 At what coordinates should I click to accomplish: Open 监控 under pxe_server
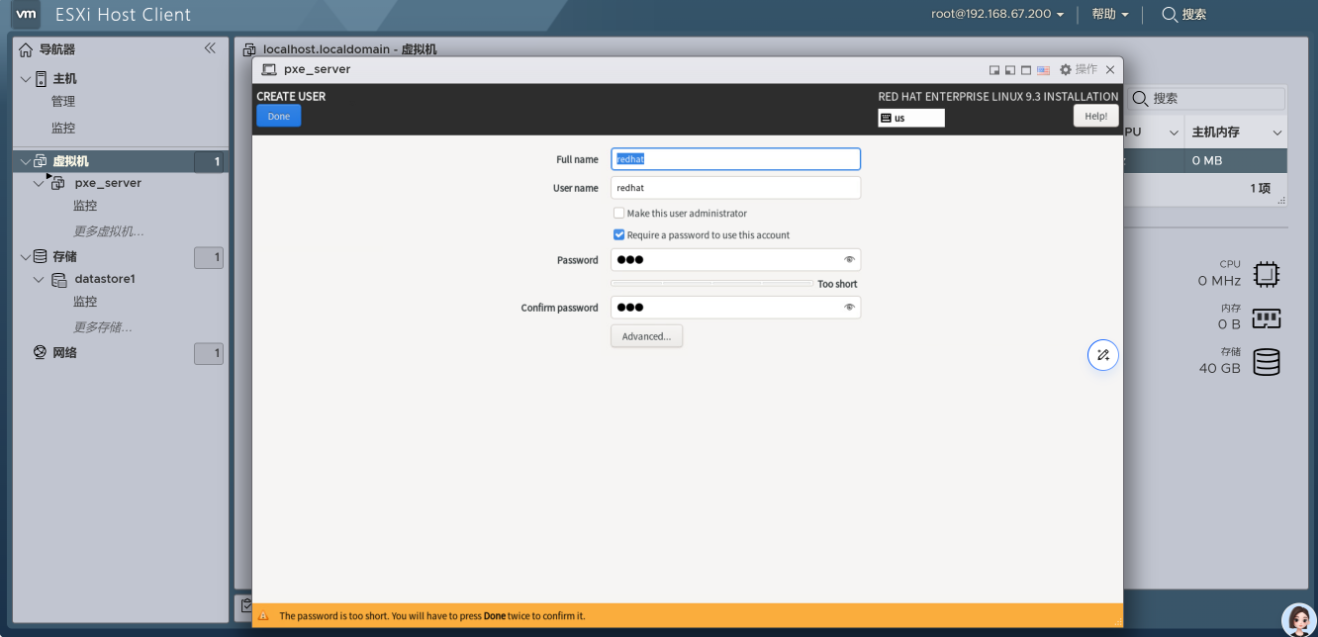tap(85, 206)
